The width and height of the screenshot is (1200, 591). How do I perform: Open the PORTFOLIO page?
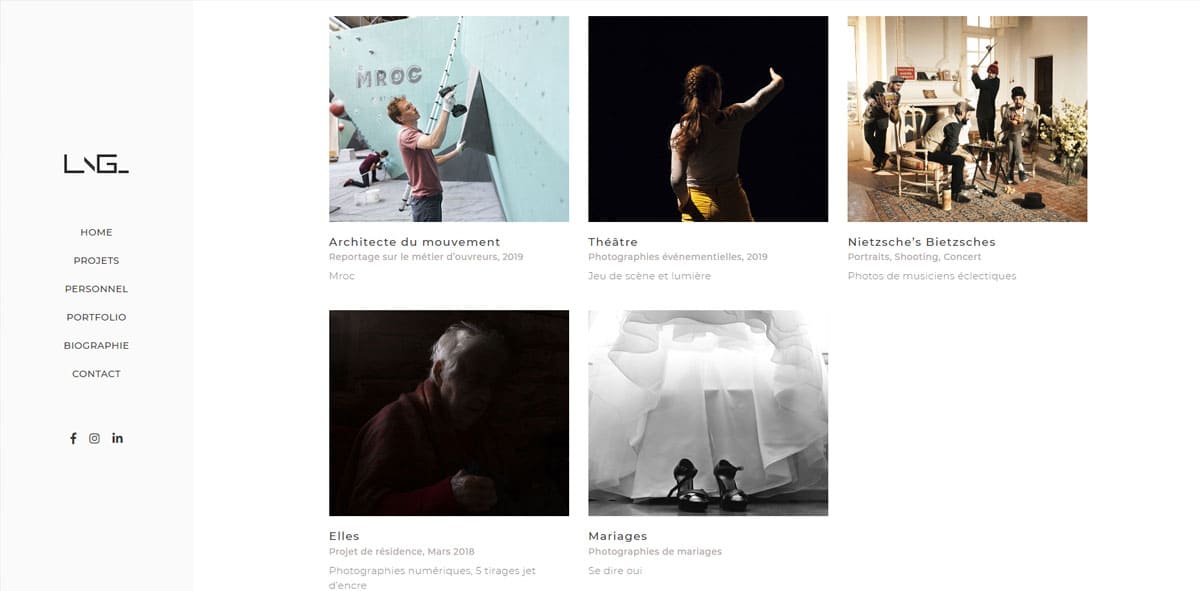pos(96,317)
